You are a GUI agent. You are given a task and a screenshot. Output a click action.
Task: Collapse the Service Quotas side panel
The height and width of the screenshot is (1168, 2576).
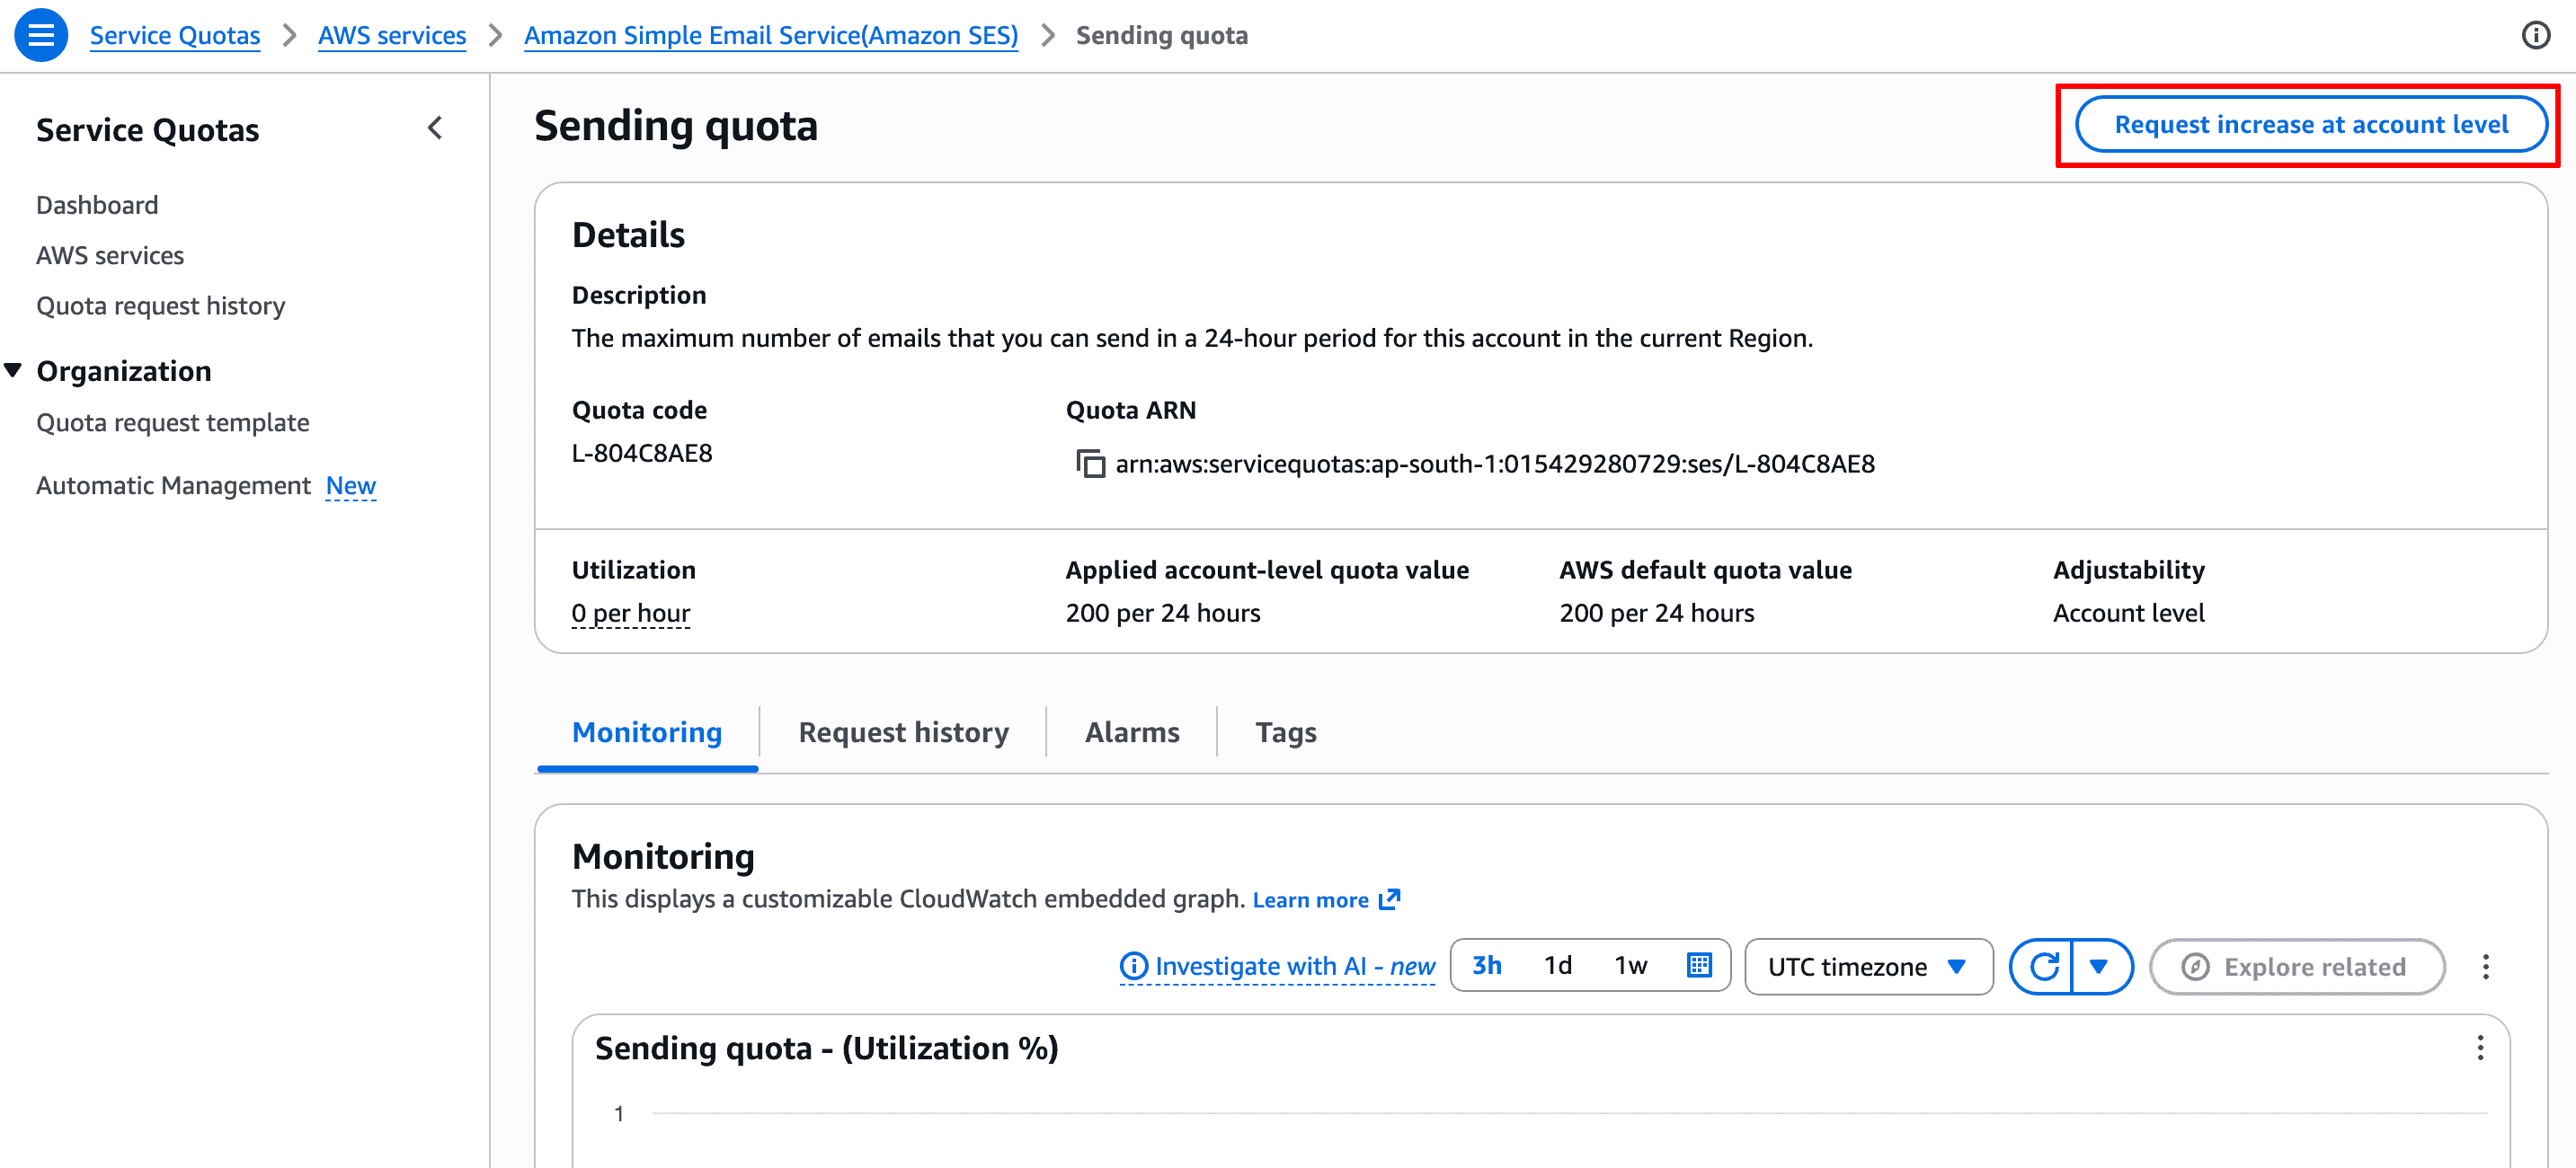click(435, 128)
